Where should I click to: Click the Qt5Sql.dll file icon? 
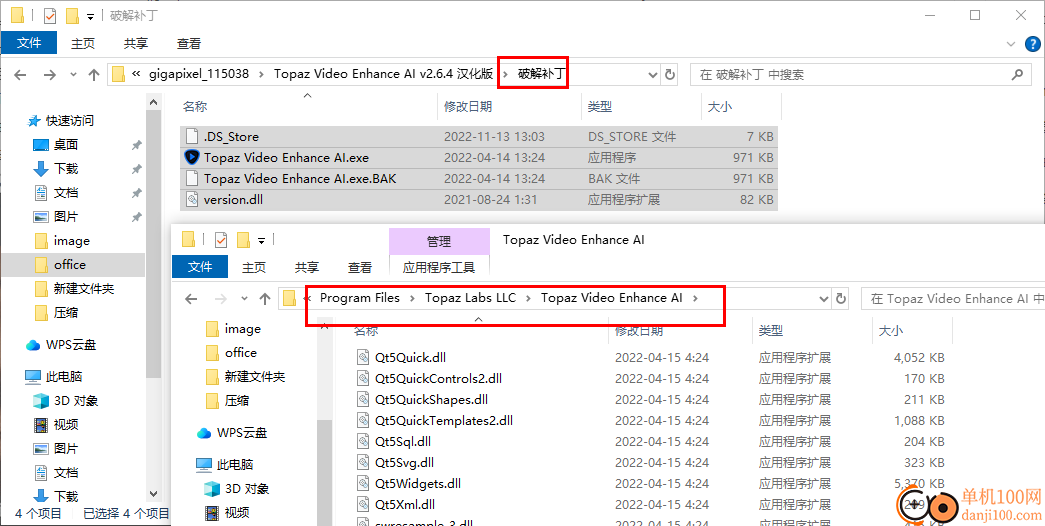coord(363,441)
